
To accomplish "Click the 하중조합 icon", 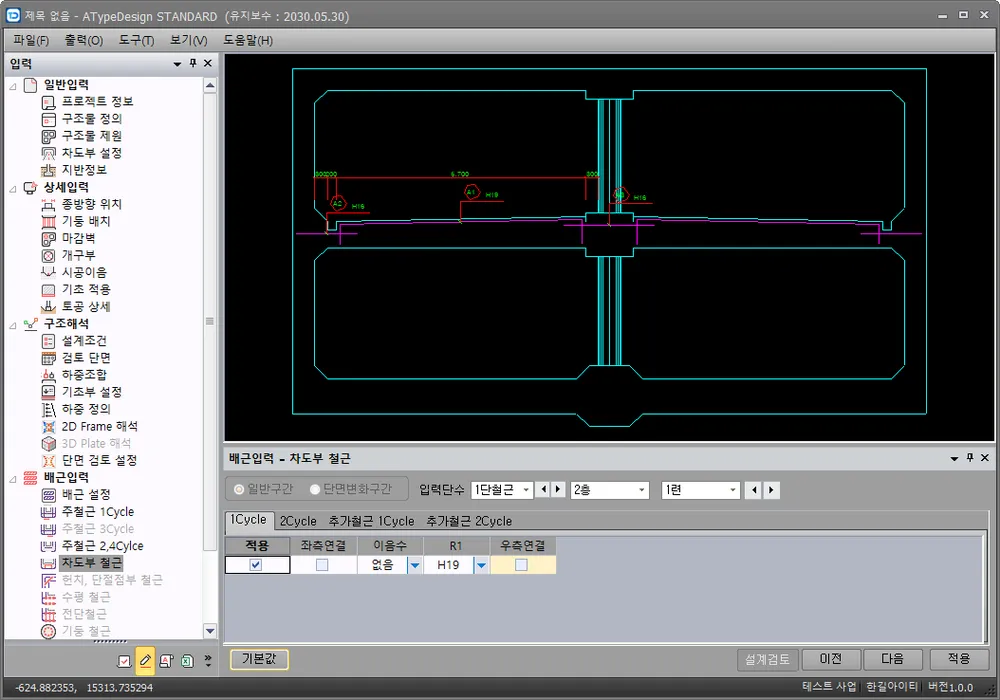I will 48,375.
